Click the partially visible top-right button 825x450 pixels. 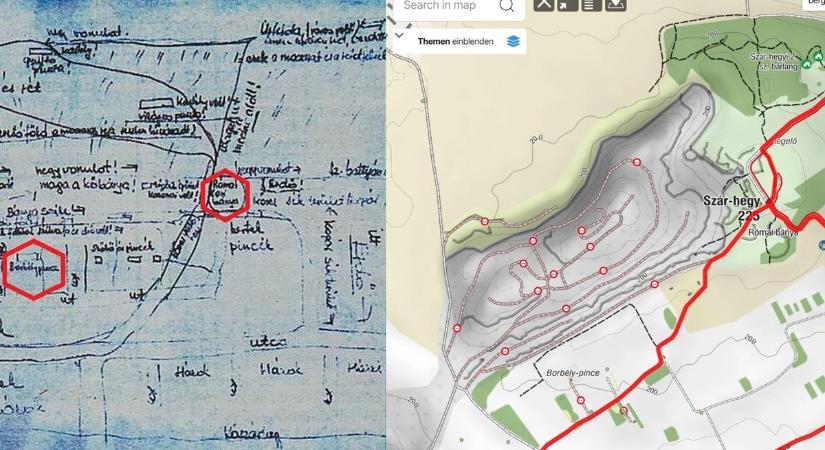click(x=813, y=4)
